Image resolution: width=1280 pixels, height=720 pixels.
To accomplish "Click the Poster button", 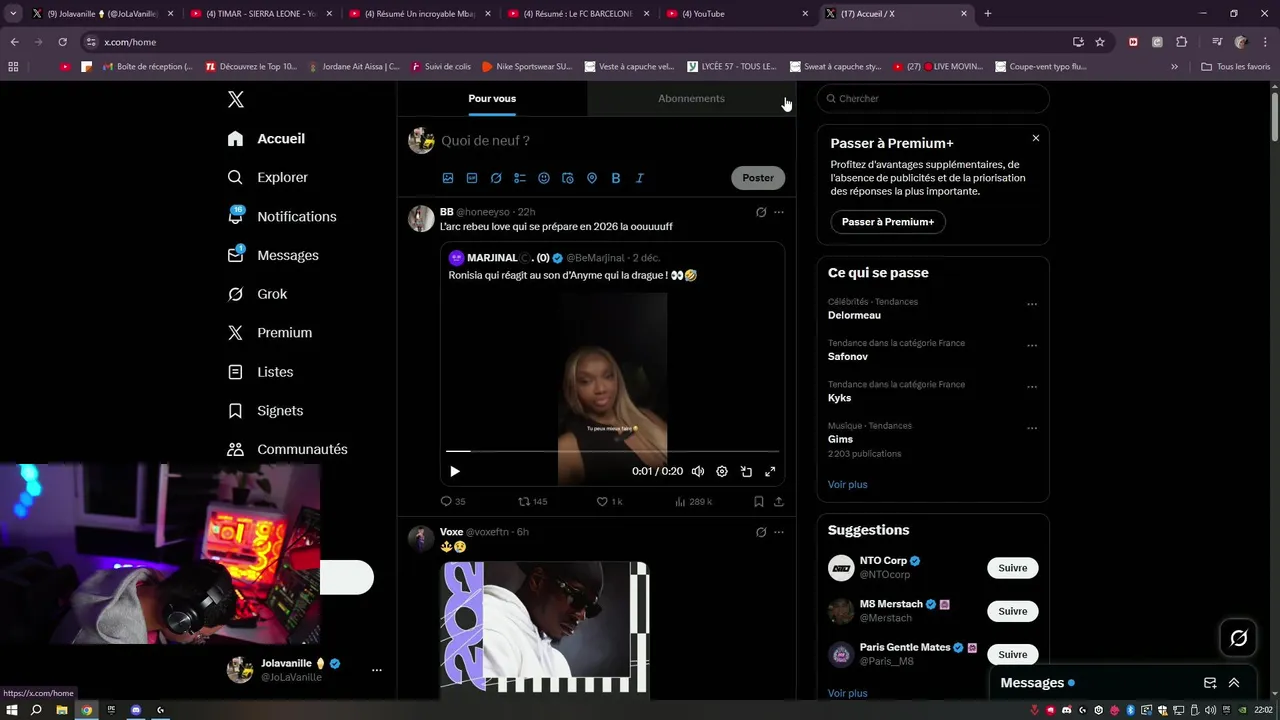I will 758,178.
